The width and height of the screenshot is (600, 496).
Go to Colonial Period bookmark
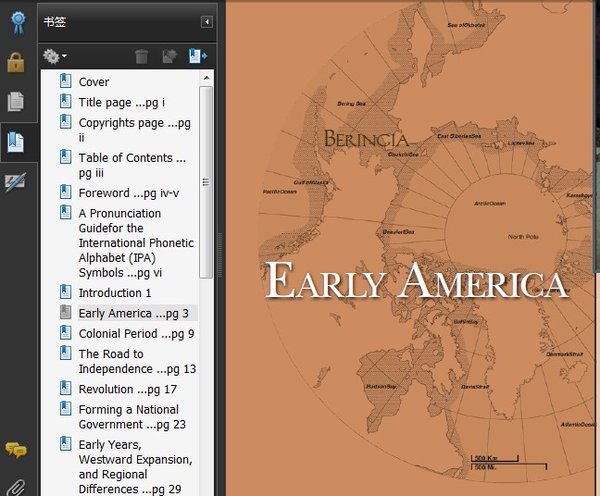click(137, 334)
